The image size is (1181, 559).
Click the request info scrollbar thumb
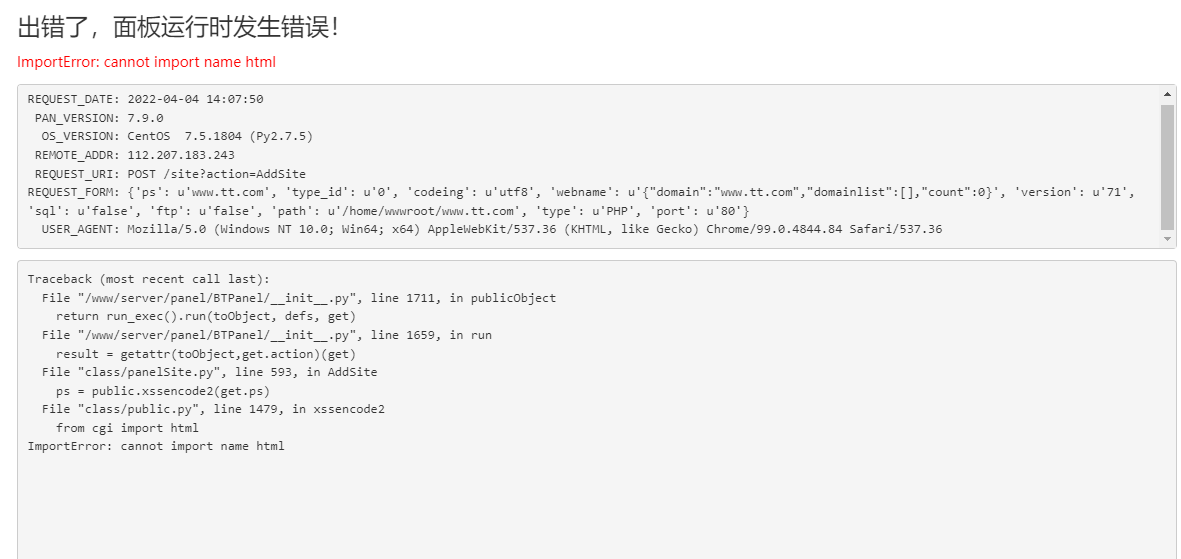pos(1167,167)
